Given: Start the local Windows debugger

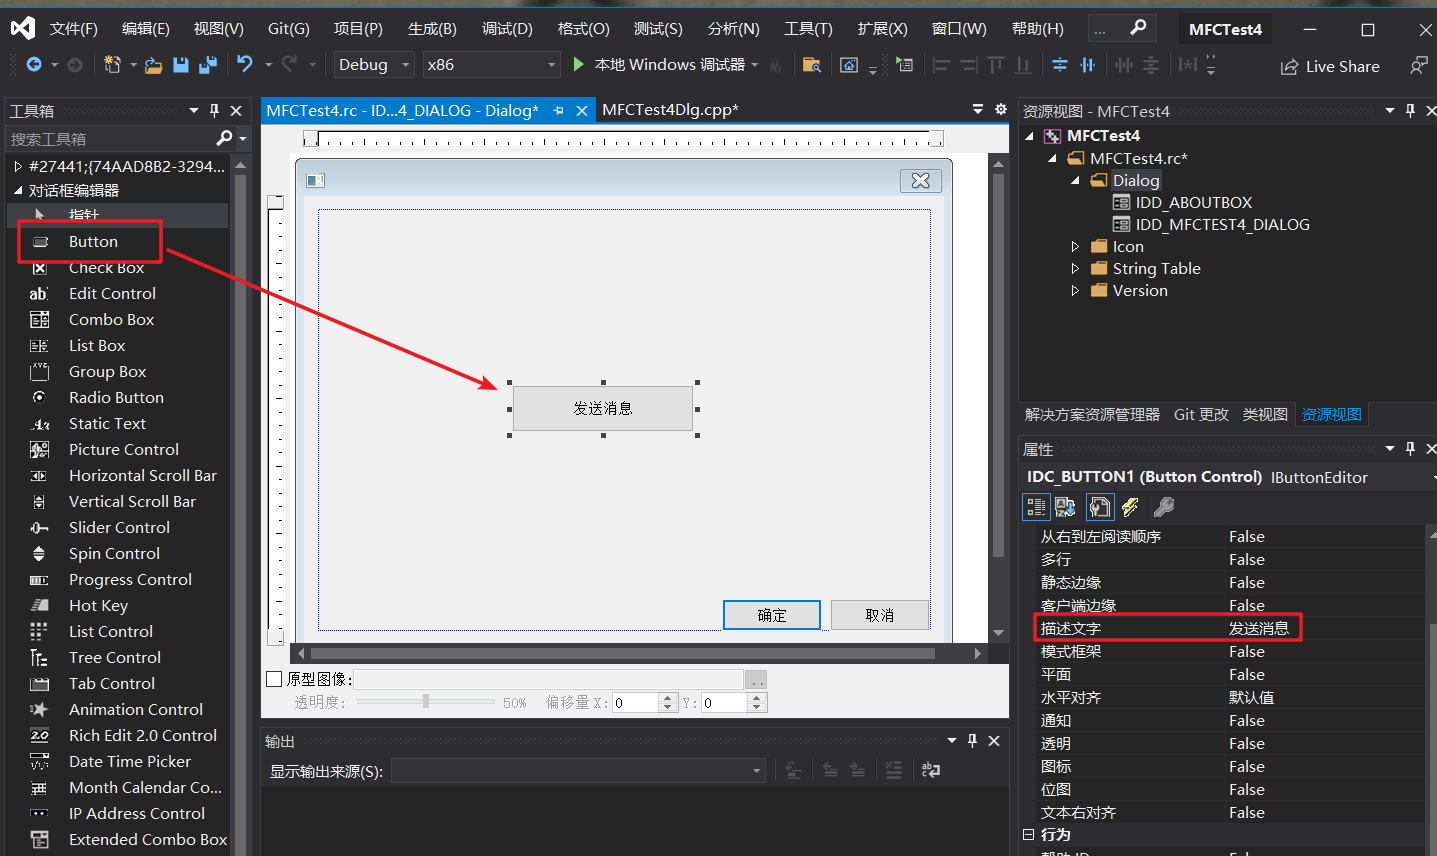Looking at the screenshot, I should click(659, 65).
